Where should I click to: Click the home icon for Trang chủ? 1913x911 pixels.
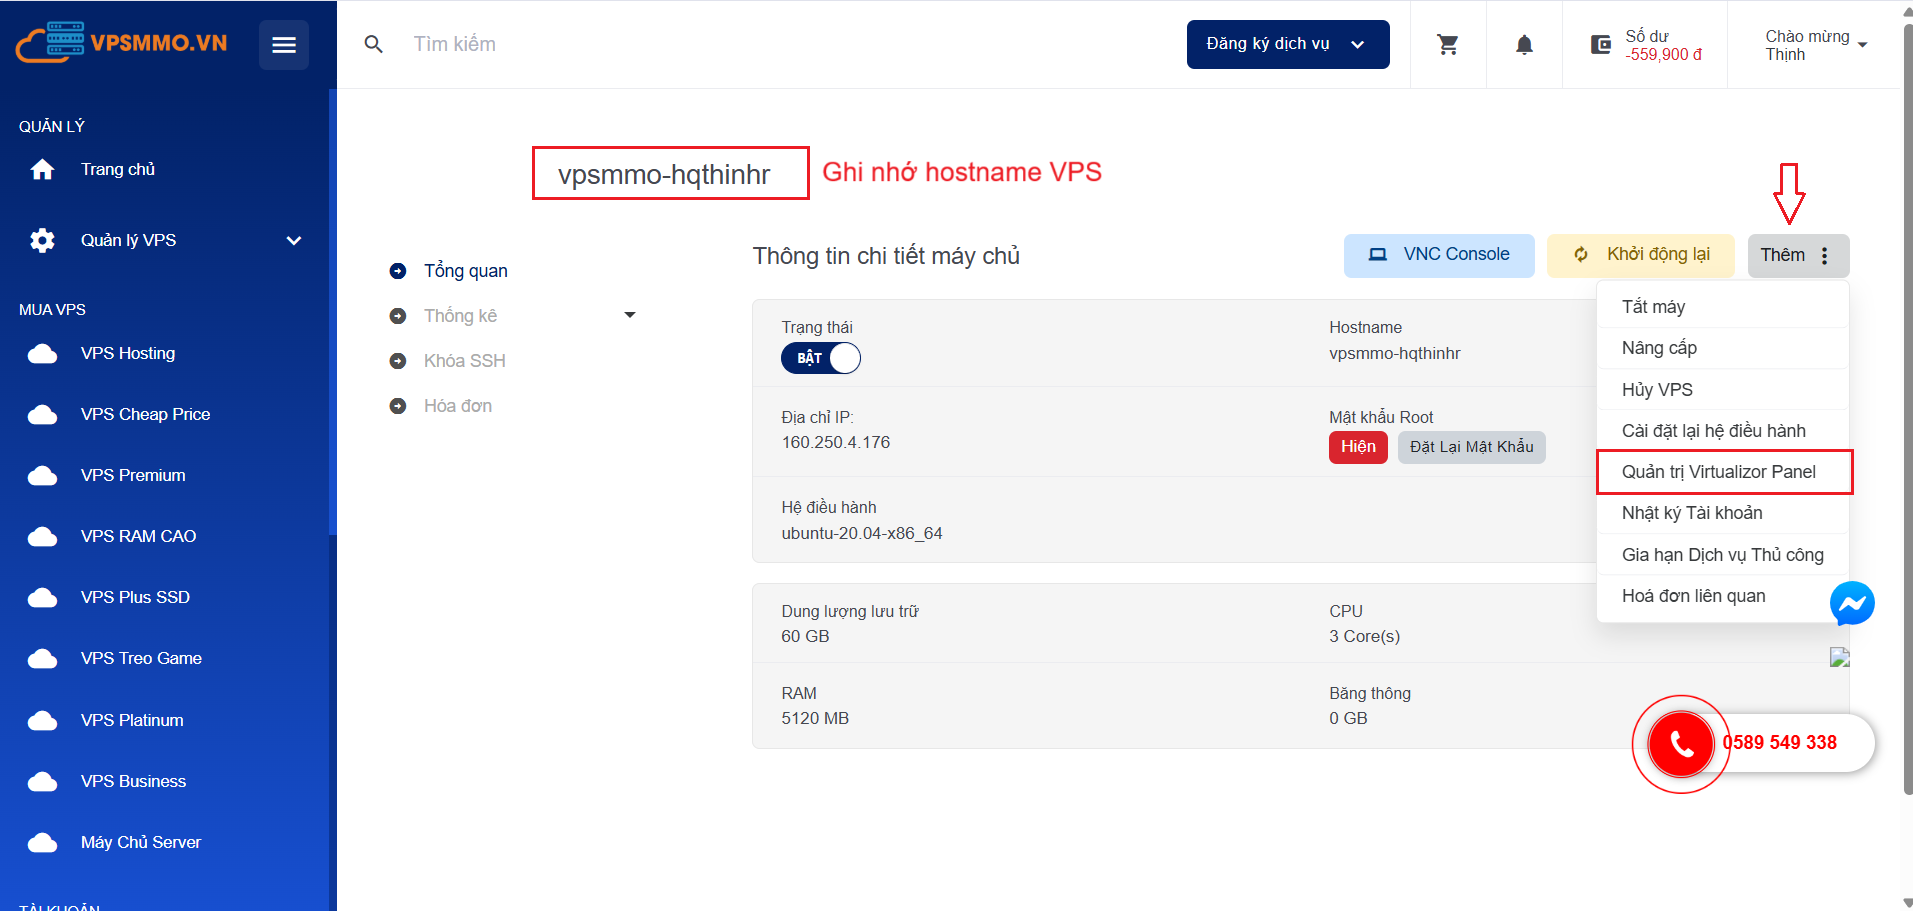click(42, 170)
